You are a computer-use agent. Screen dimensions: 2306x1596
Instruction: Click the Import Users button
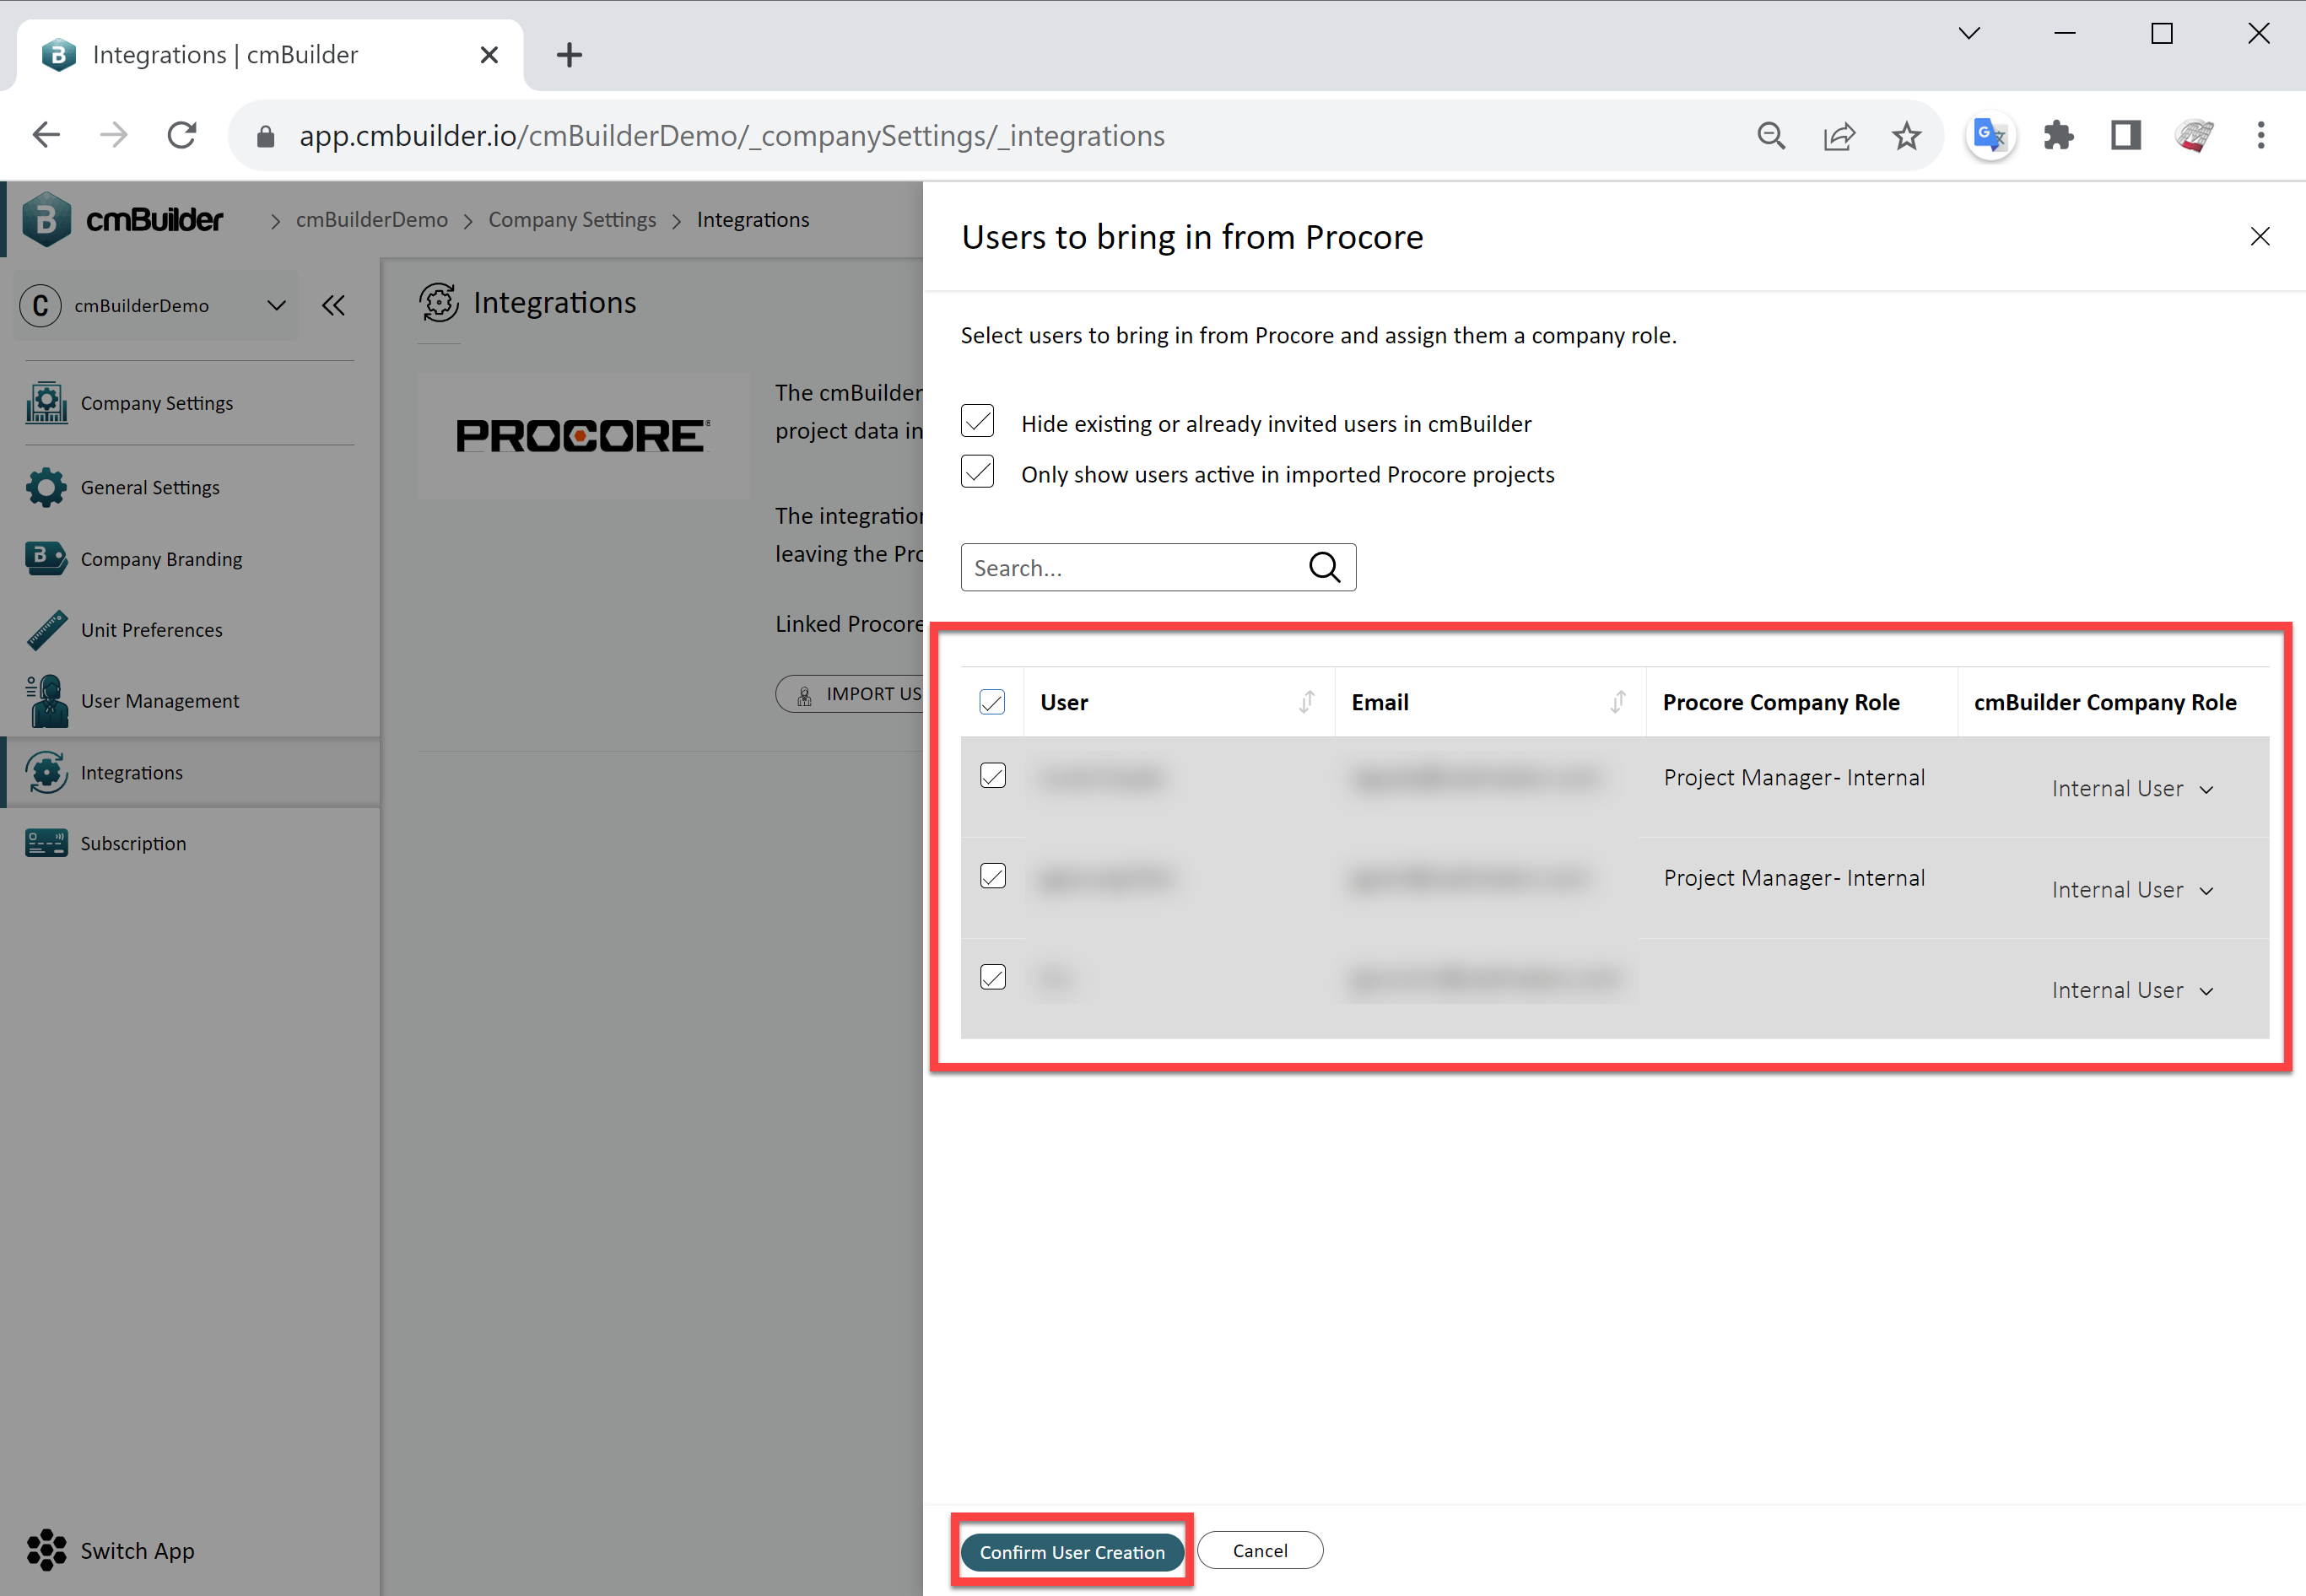coord(850,694)
